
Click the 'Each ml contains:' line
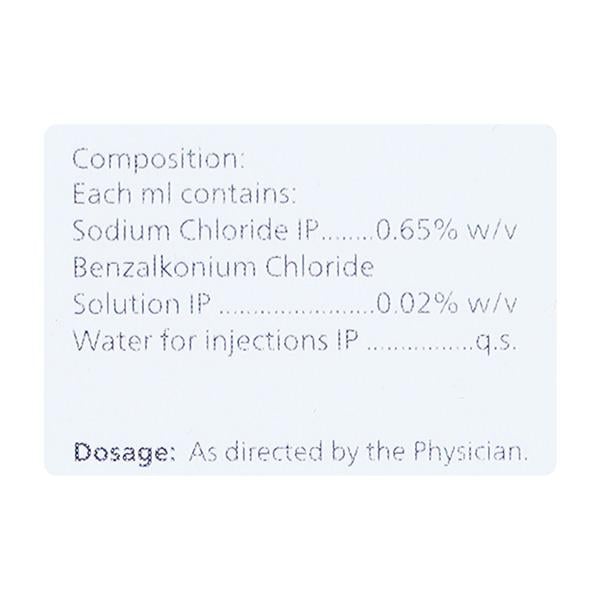[x=182, y=194]
